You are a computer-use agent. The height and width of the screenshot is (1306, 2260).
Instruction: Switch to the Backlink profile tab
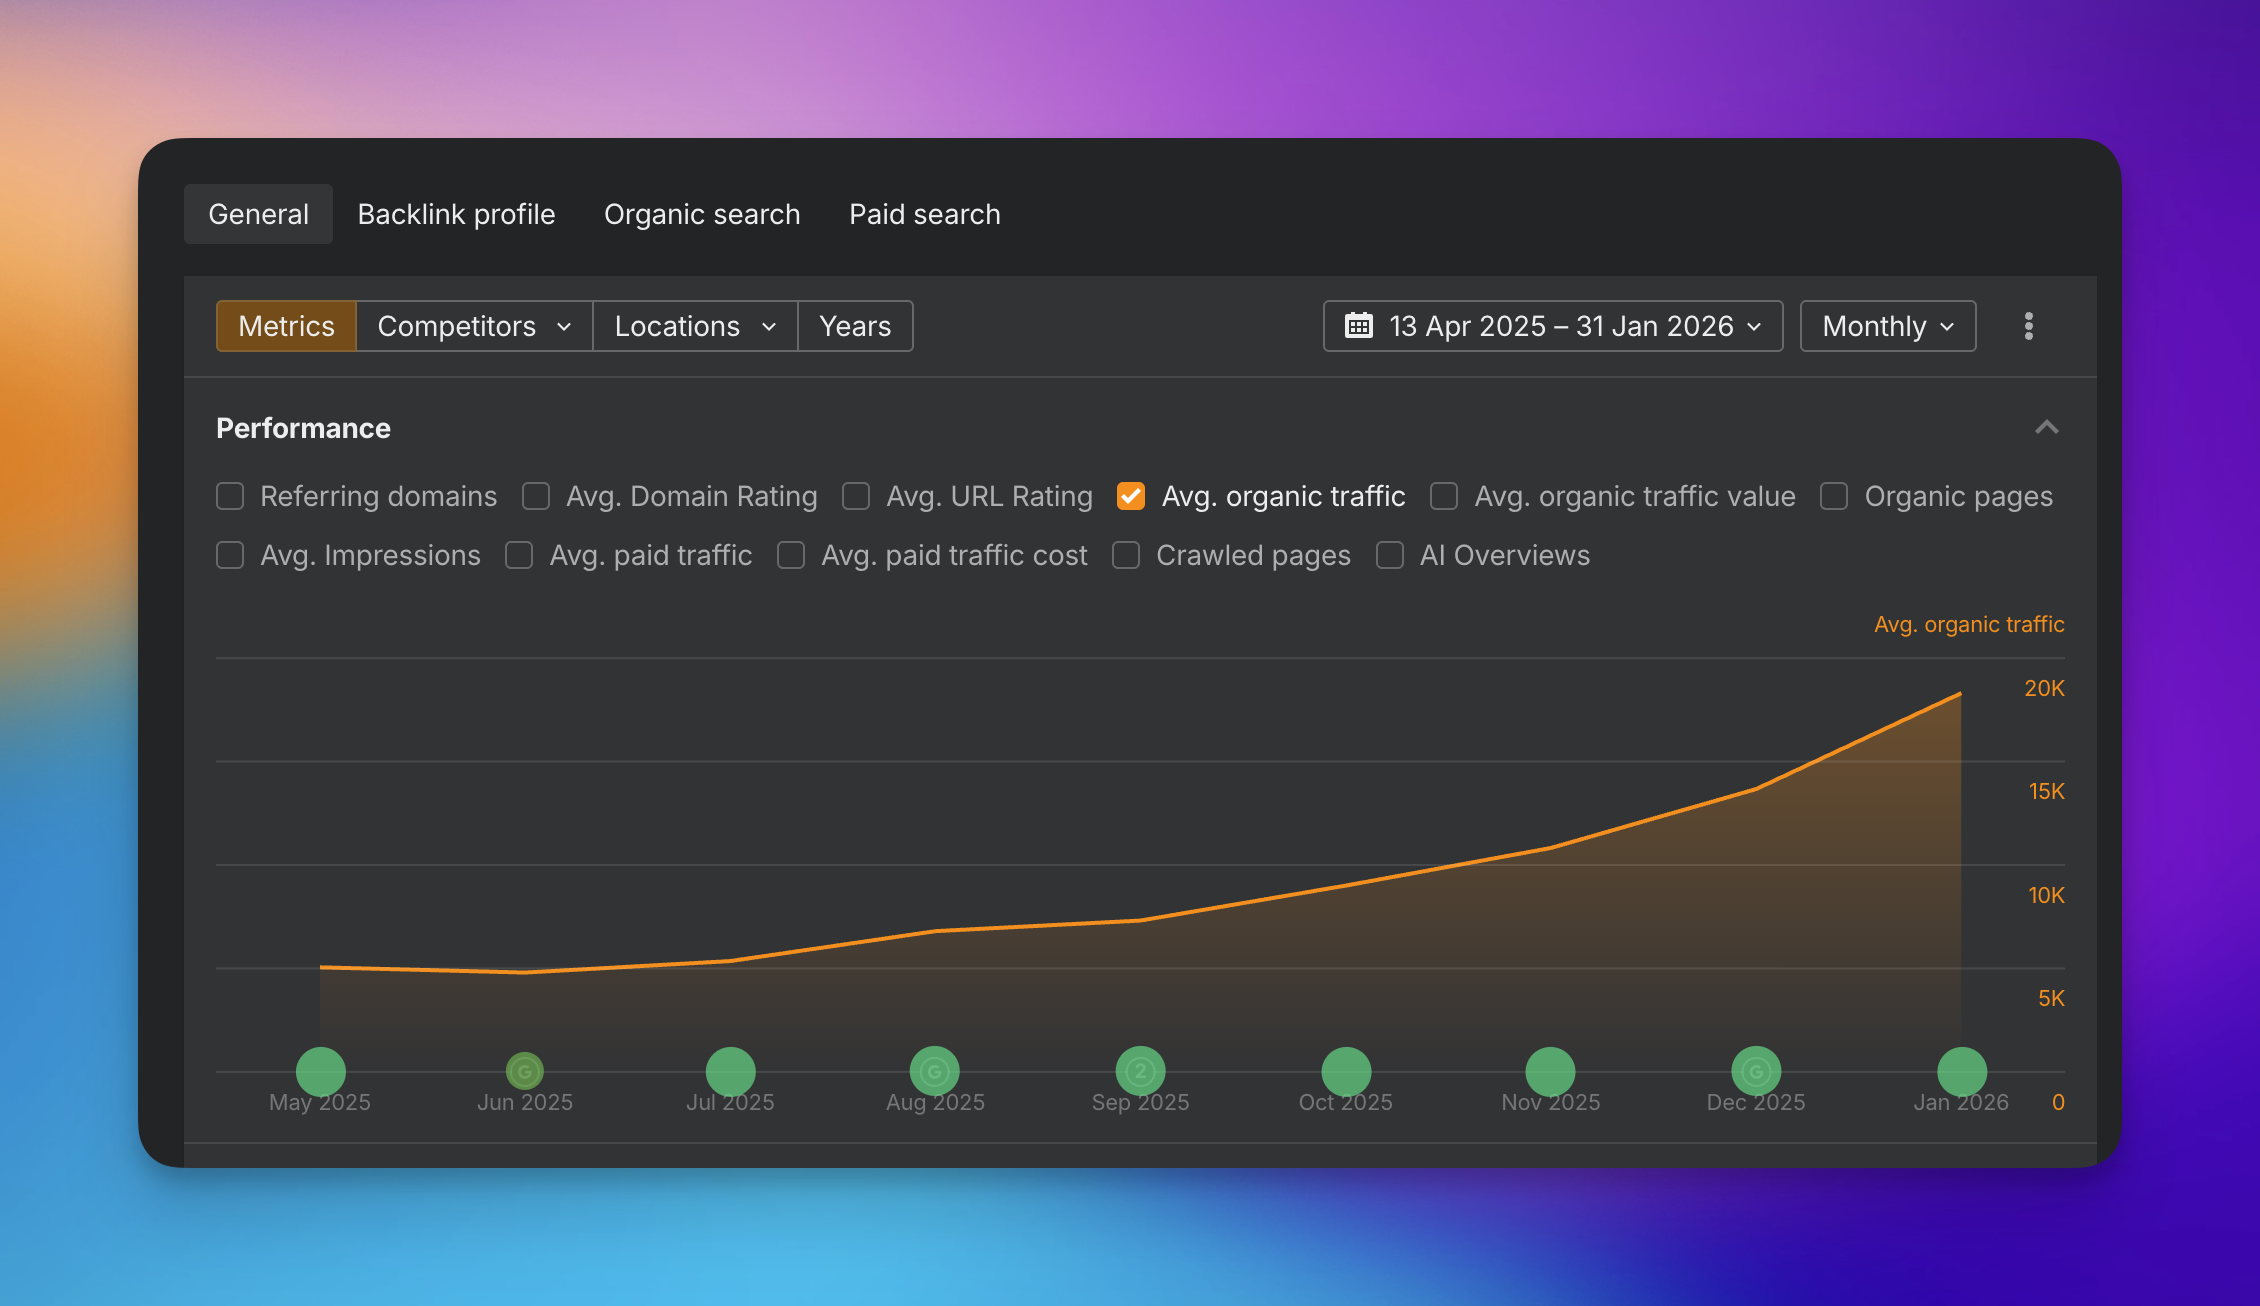pyautogui.click(x=456, y=214)
